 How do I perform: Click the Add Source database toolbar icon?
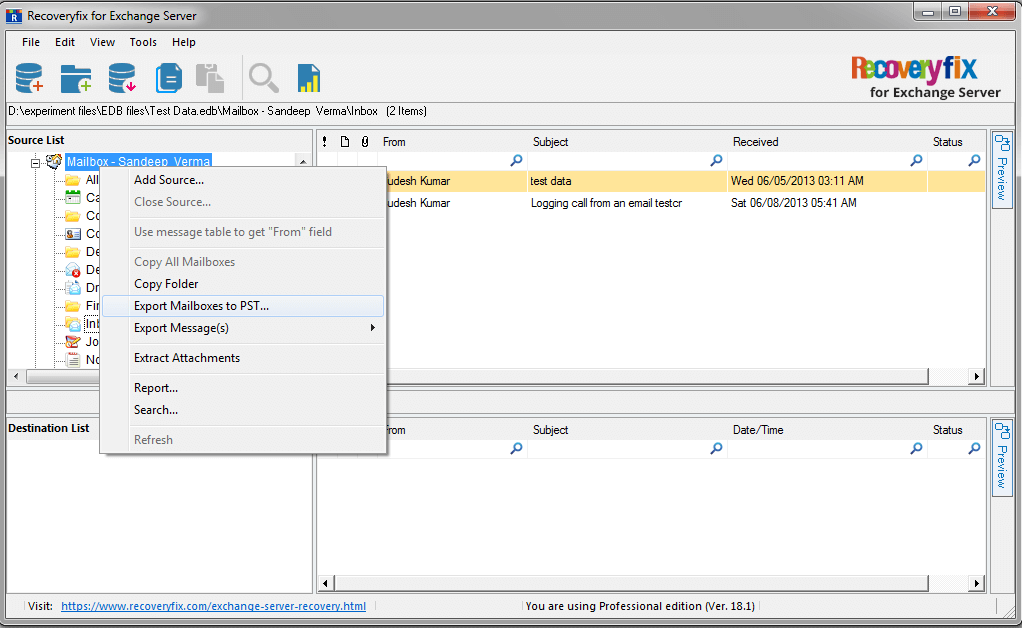[29, 78]
